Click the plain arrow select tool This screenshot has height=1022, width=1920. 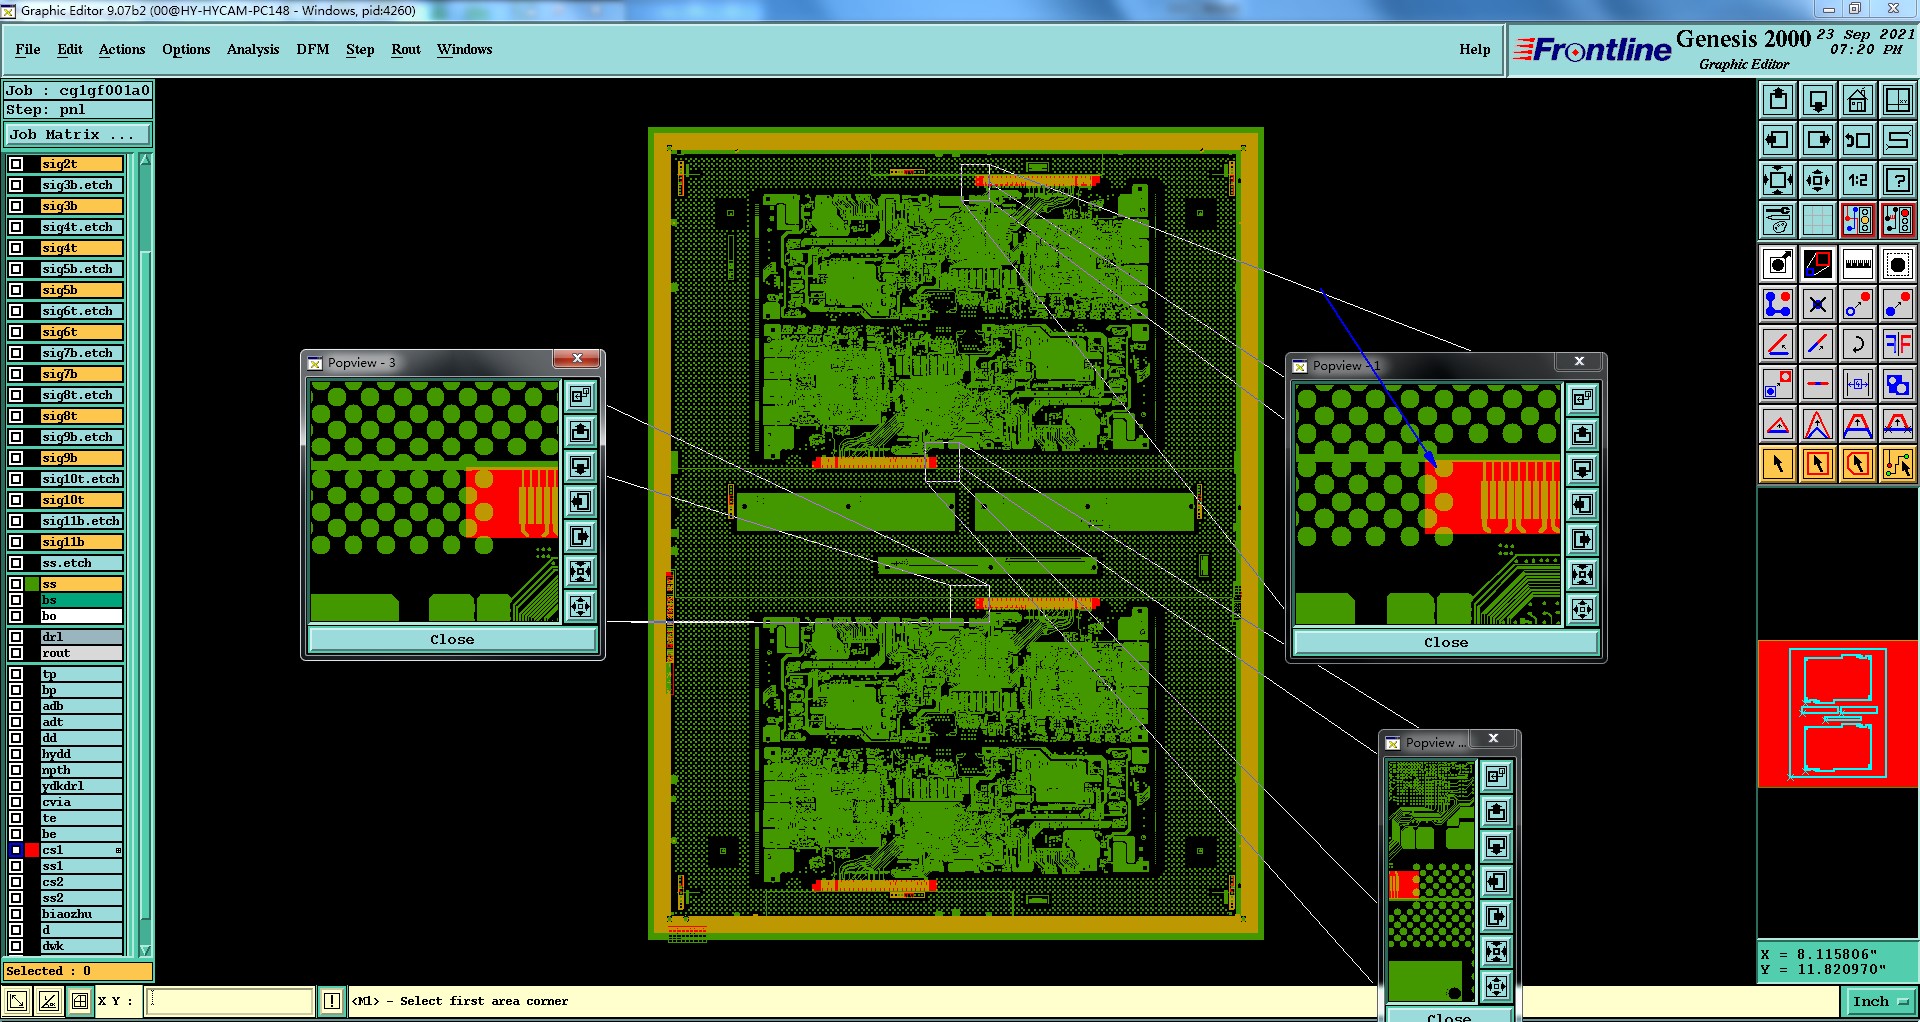click(x=1778, y=464)
